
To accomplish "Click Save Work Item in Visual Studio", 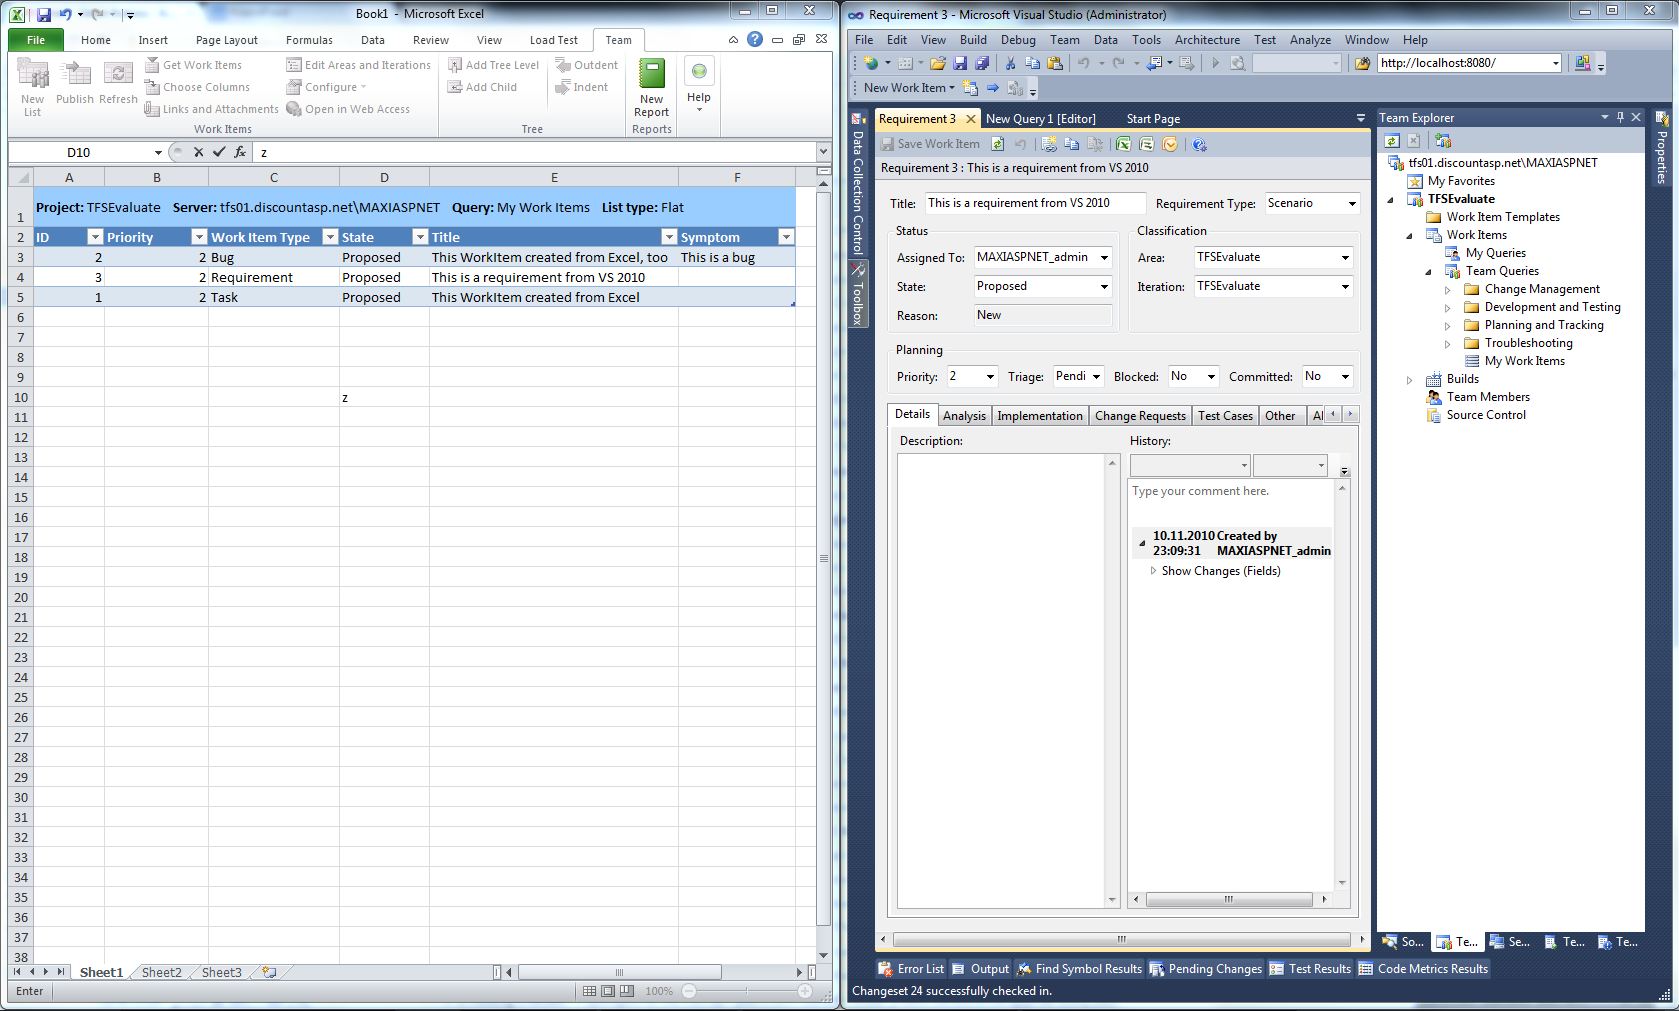I will click(930, 144).
